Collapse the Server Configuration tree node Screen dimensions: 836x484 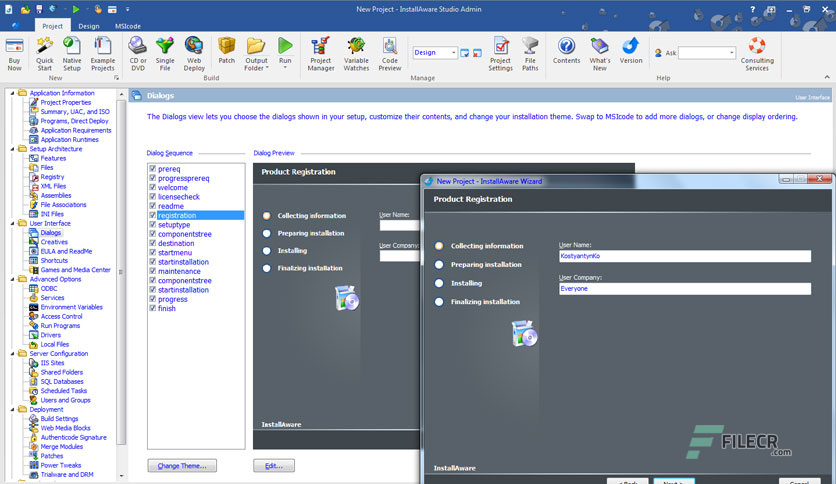12,353
